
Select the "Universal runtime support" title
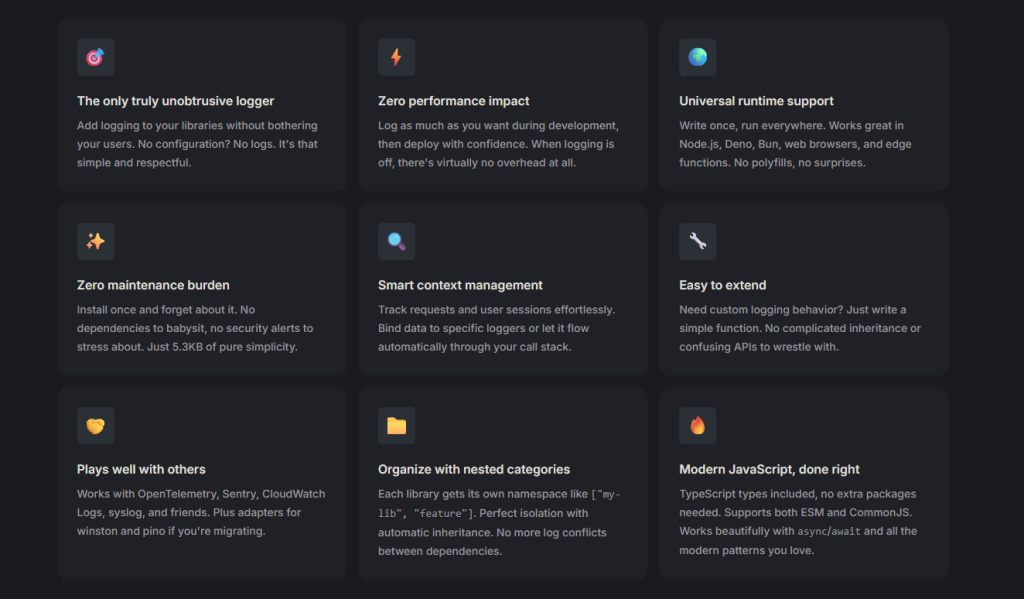click(756, 101)
